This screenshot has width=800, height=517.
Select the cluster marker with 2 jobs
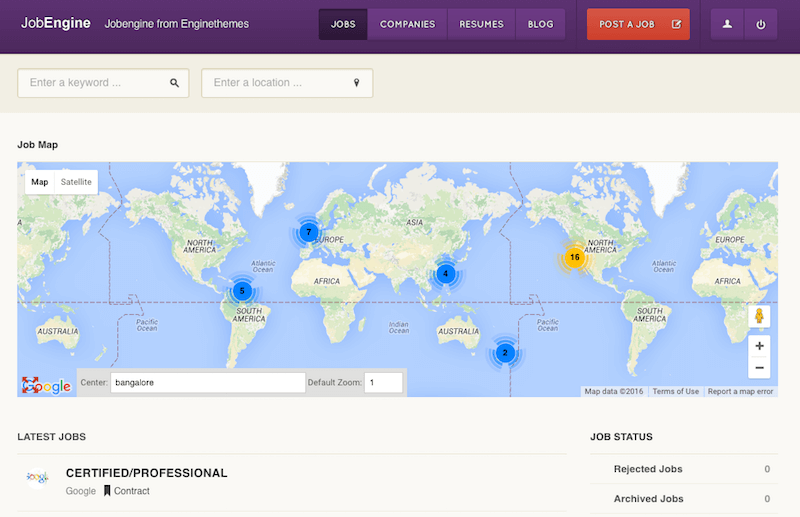click(505, 353)
